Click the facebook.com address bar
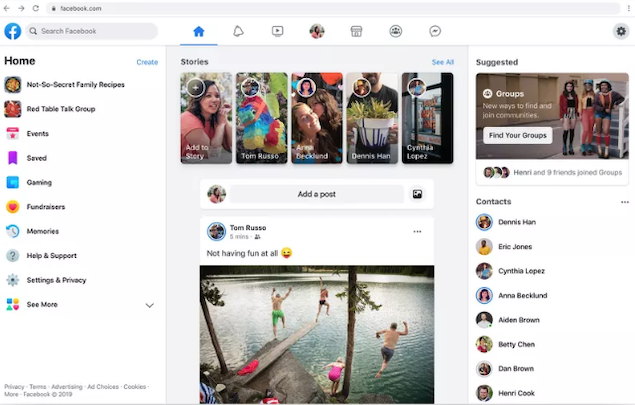The width and height of the screenshot is (635, 405). coord(333,8)
